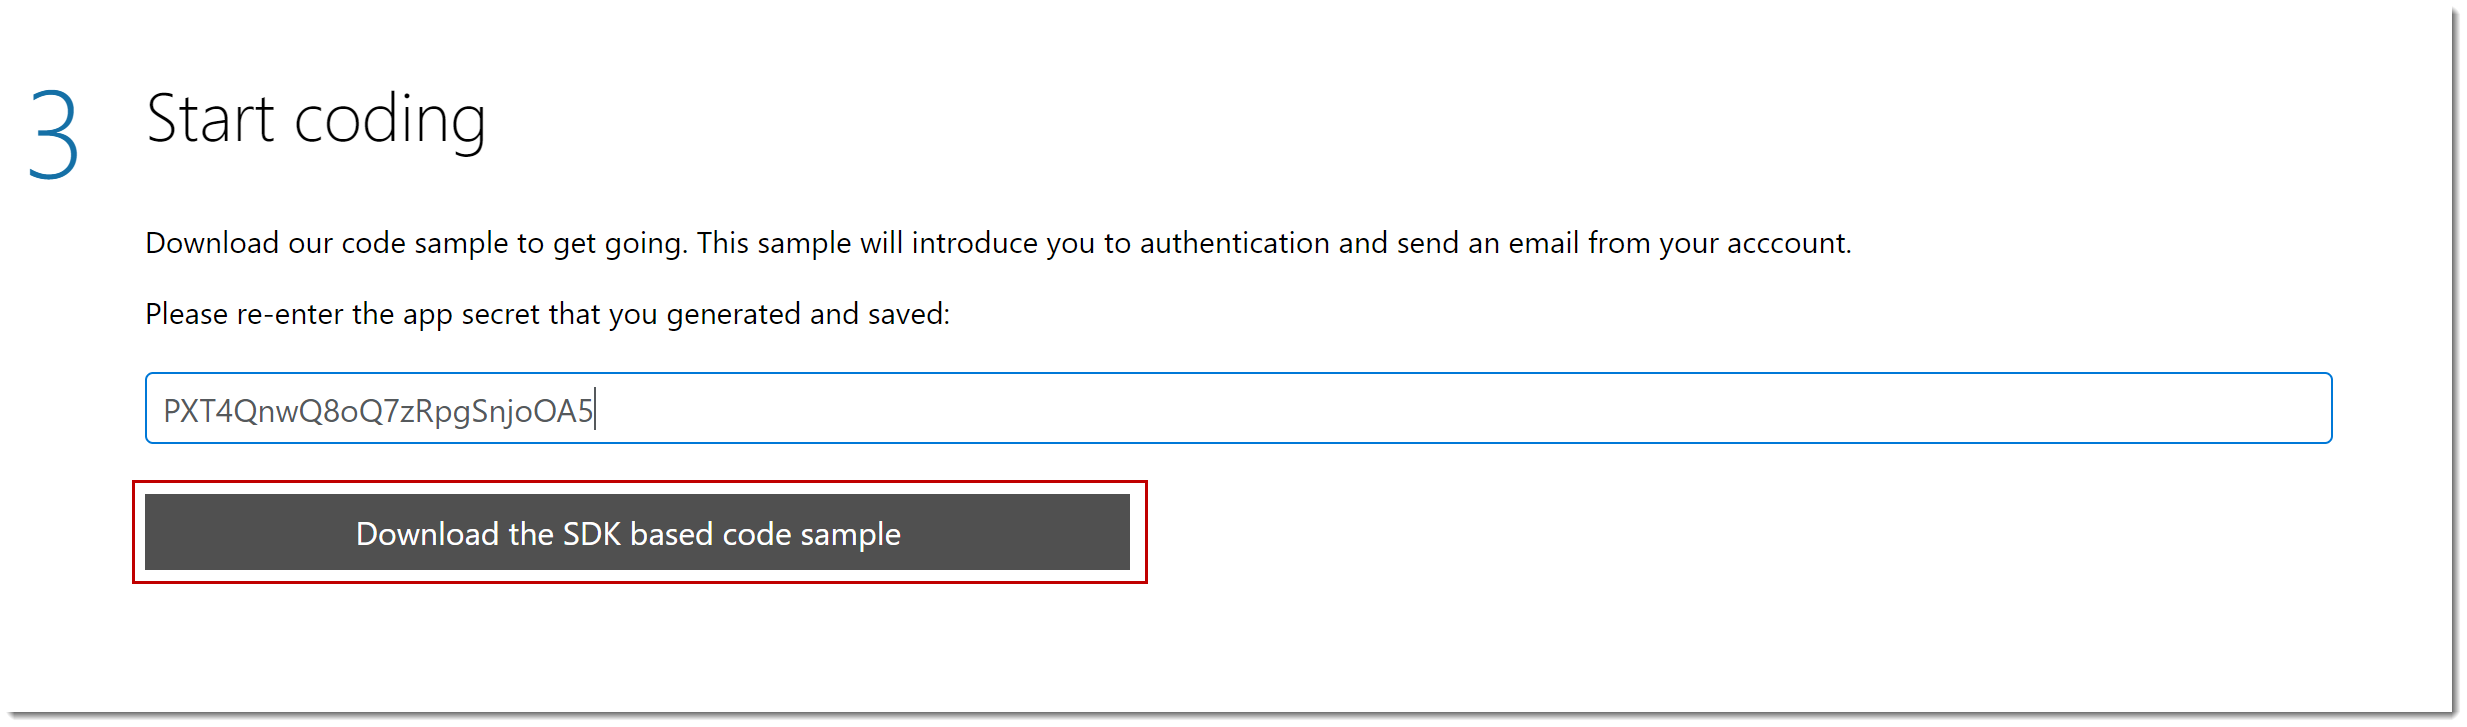Click the words code sample on the dark button

[x=811, y=534]
